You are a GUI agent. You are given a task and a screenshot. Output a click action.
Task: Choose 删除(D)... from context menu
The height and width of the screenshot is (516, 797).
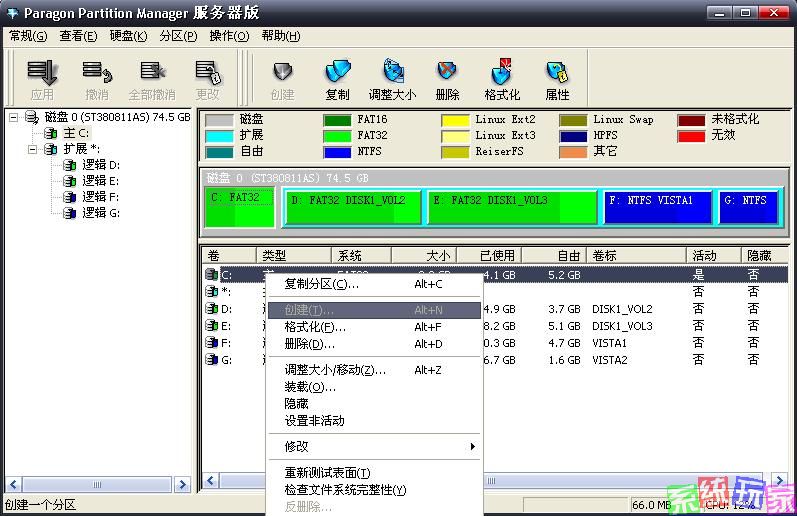coord(374,344)
